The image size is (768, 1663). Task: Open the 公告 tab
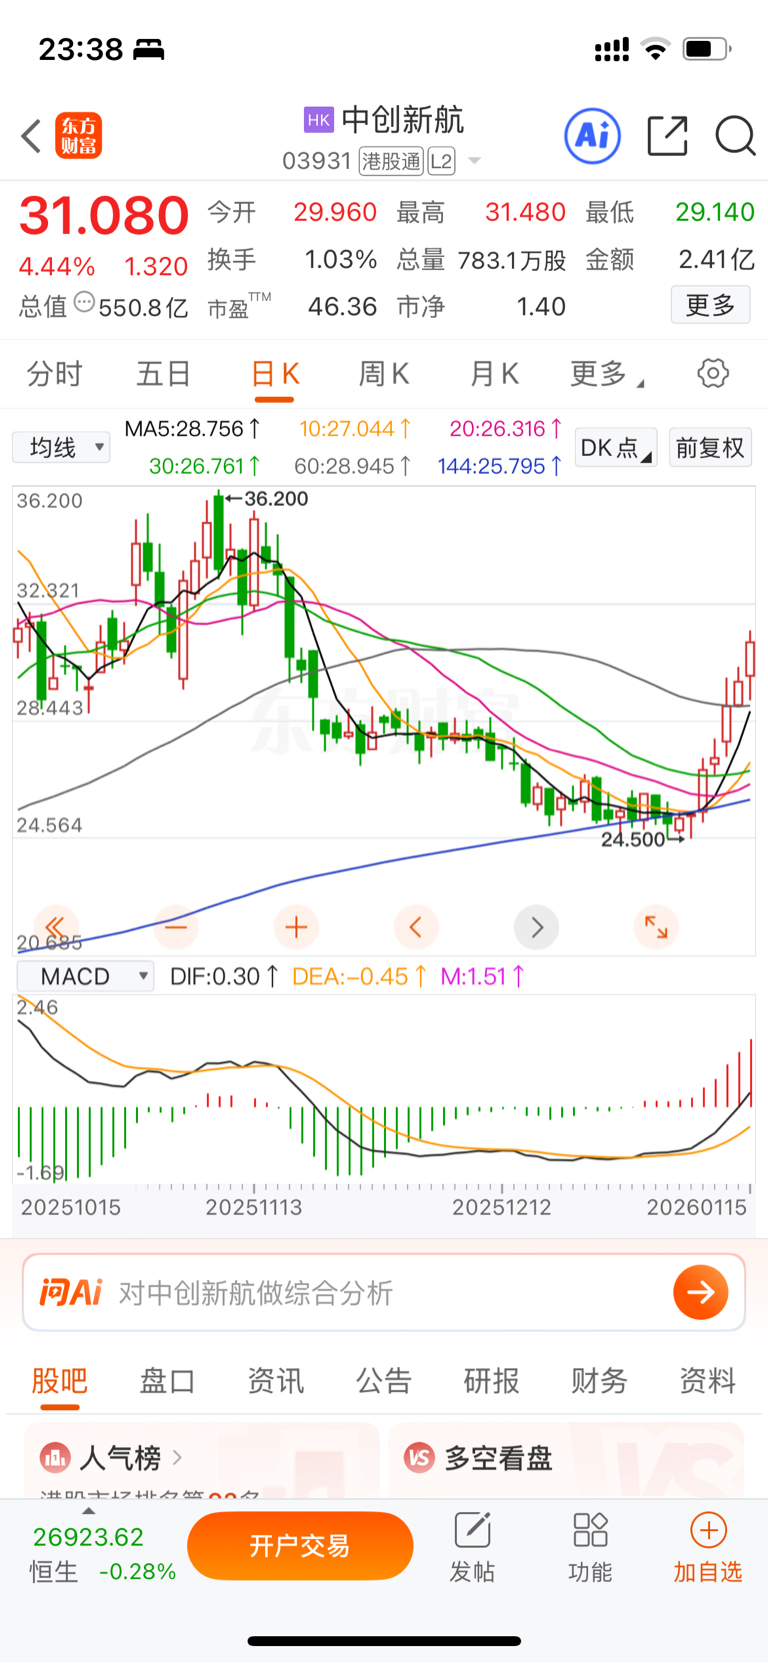click(x=383, y=1381)
